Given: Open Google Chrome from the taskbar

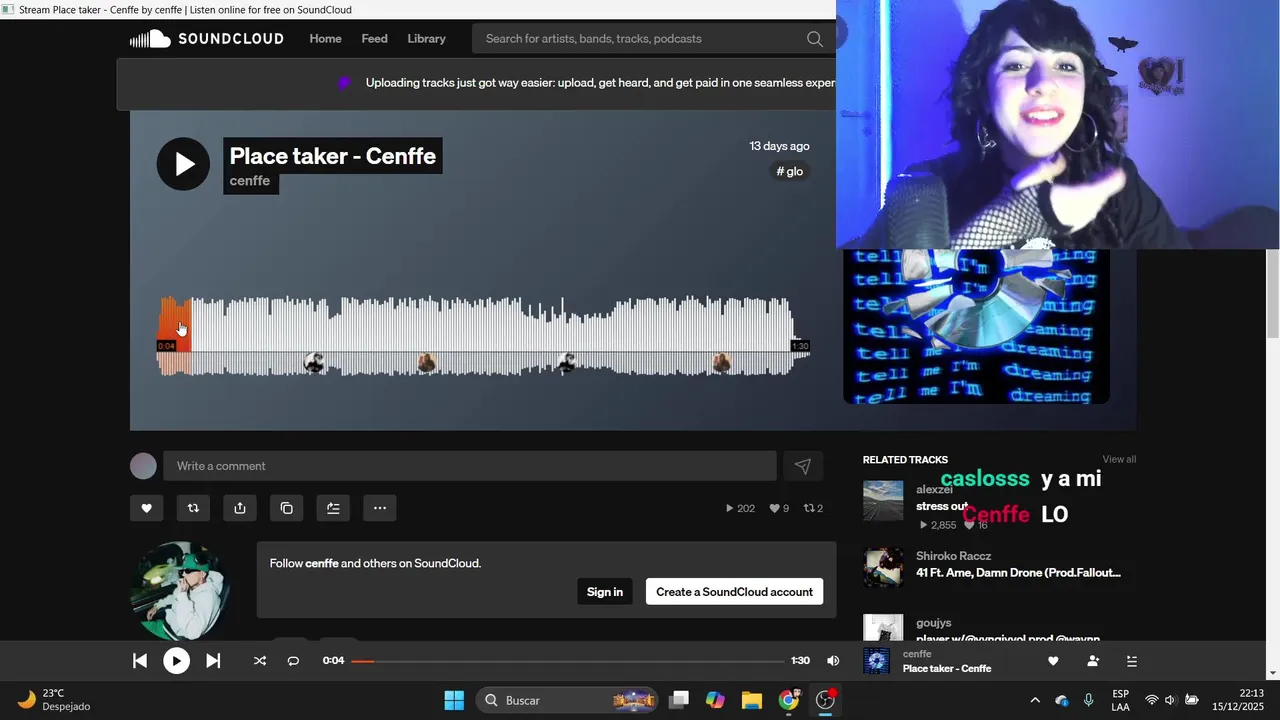Looking at the screenshot, I should coord(789,700).
